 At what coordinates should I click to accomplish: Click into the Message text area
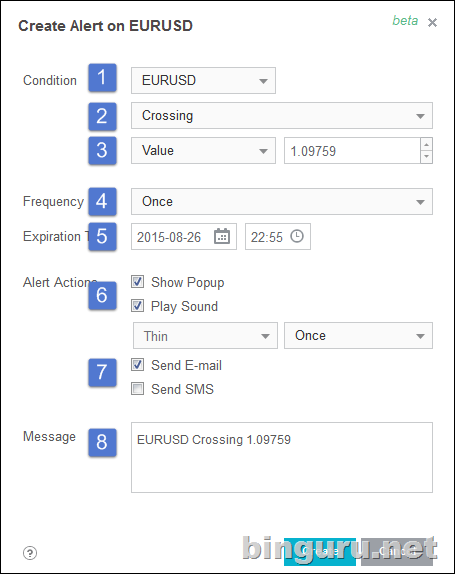tap(282, 458)
